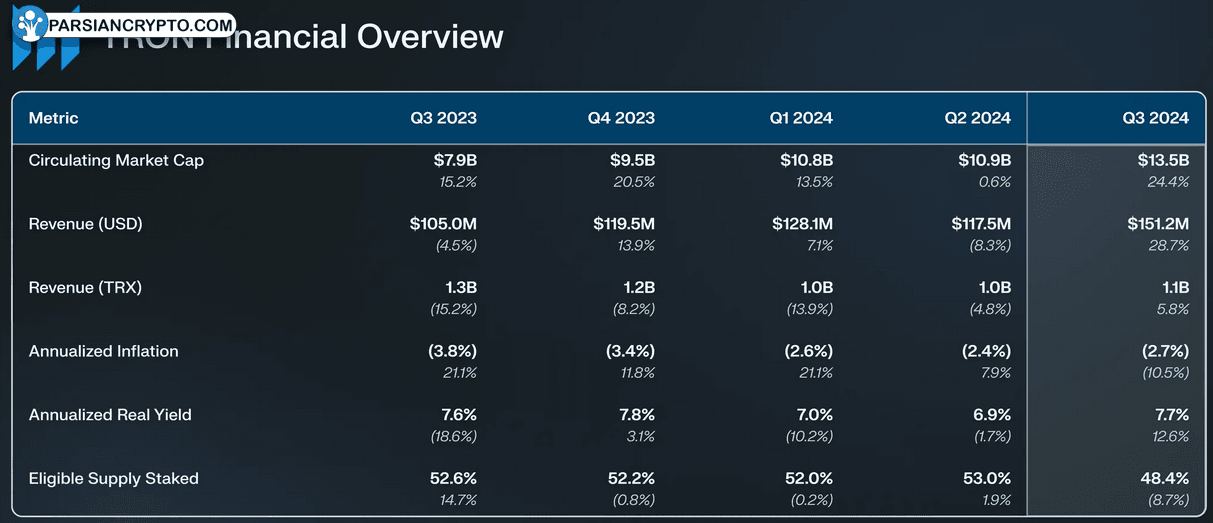This screenshot has height=523, width=1213.
Task: Select the "20.5%" change under $9.5B
Action: [x=636, y=182]
